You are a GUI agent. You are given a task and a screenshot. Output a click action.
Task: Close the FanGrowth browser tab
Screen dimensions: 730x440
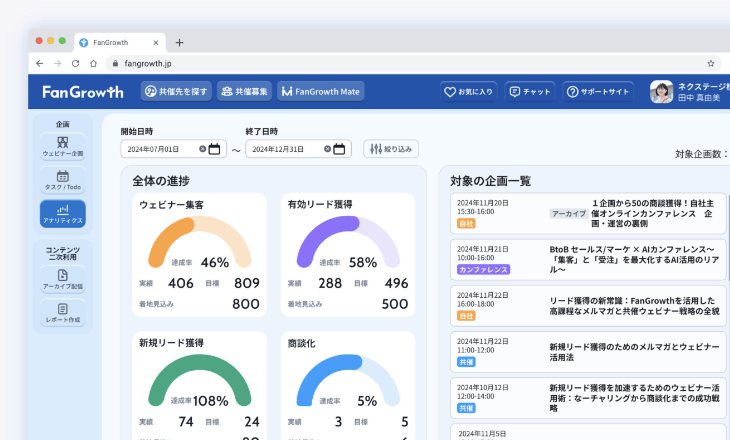click(155, 43)
